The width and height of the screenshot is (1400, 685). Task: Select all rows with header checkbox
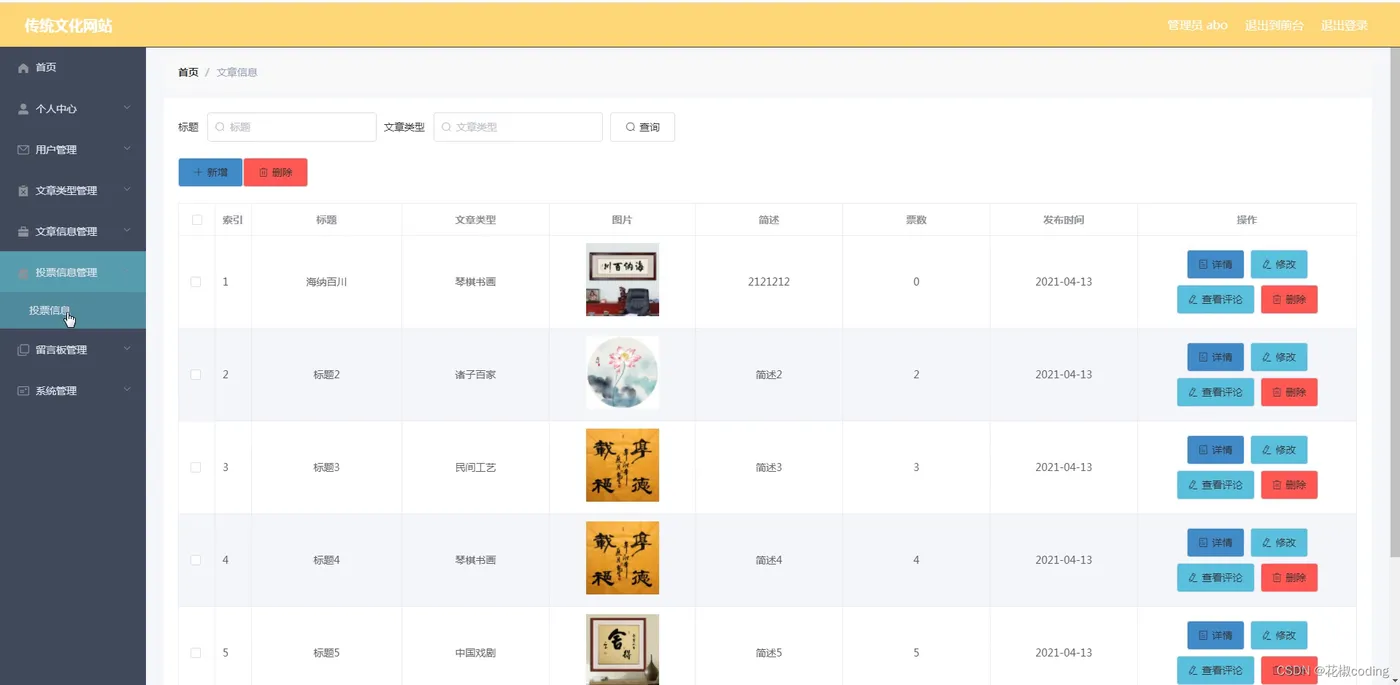[196, 220]
